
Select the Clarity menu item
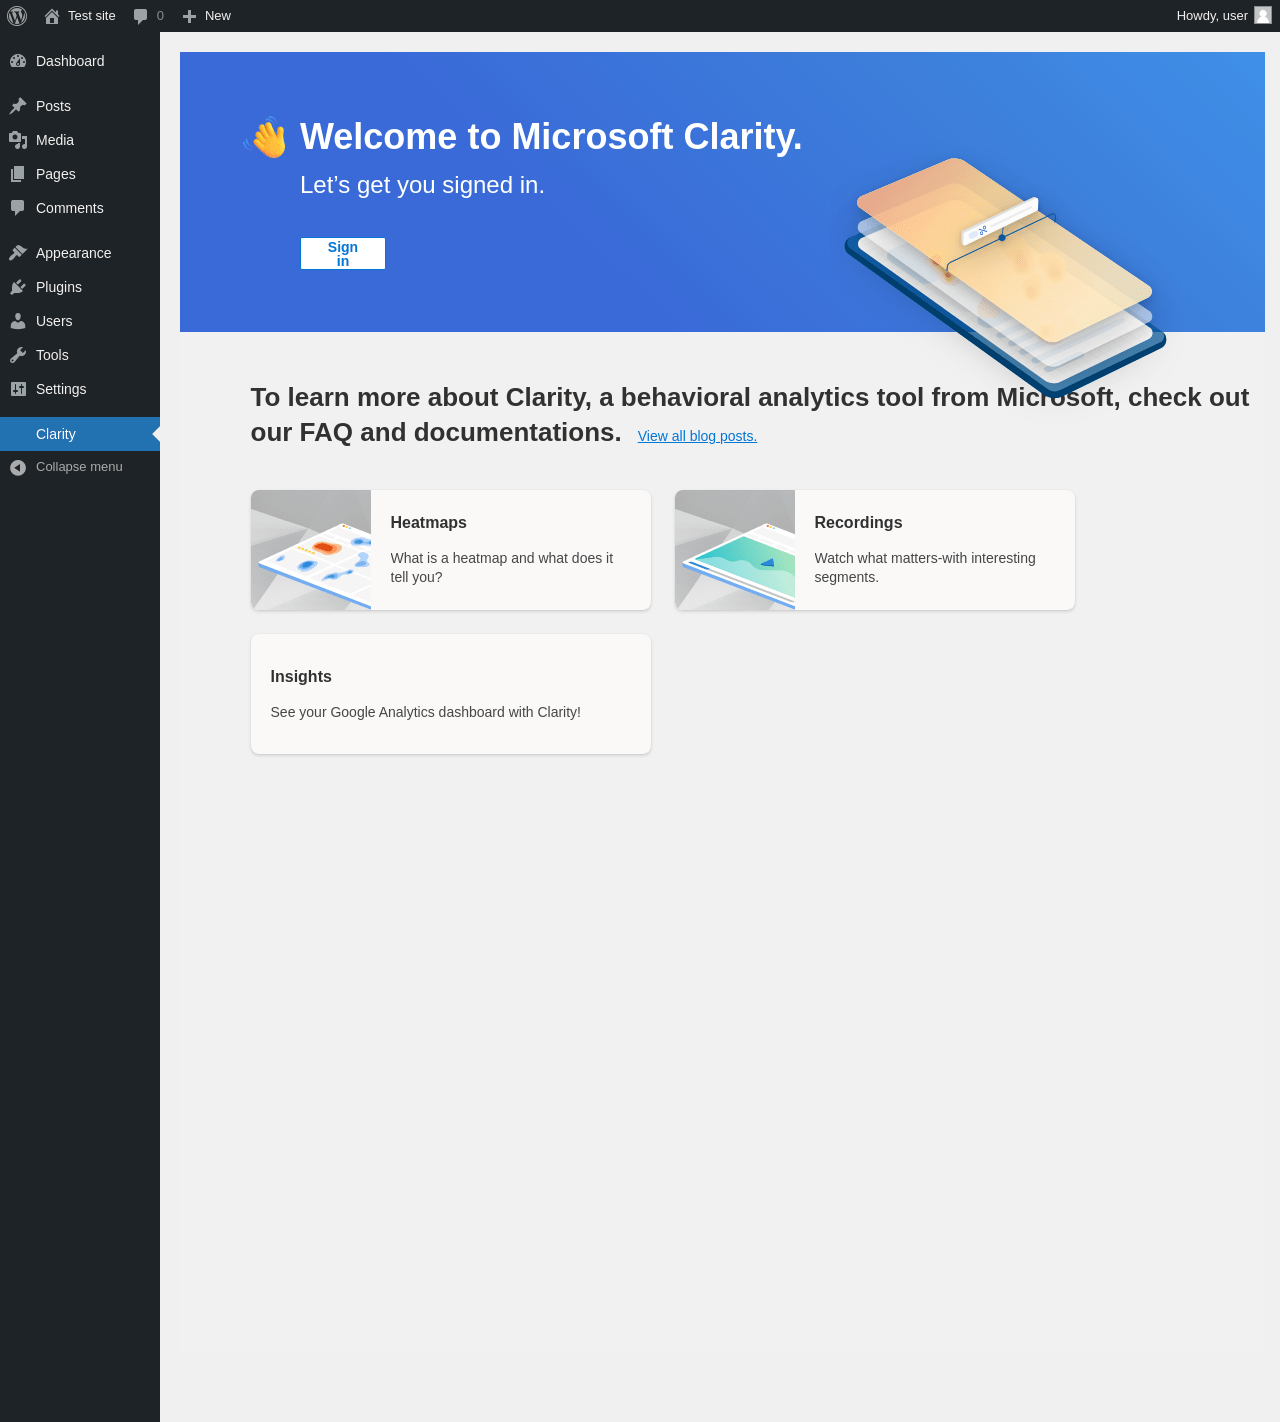(x=80, y=434)
